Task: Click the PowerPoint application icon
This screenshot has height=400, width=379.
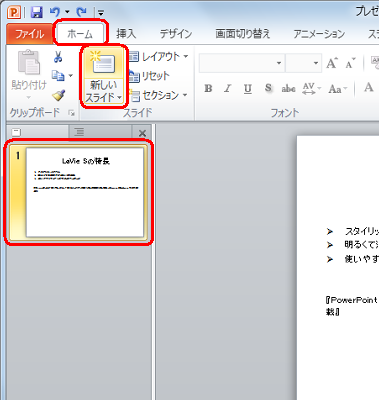Action: tap(14, 13)
